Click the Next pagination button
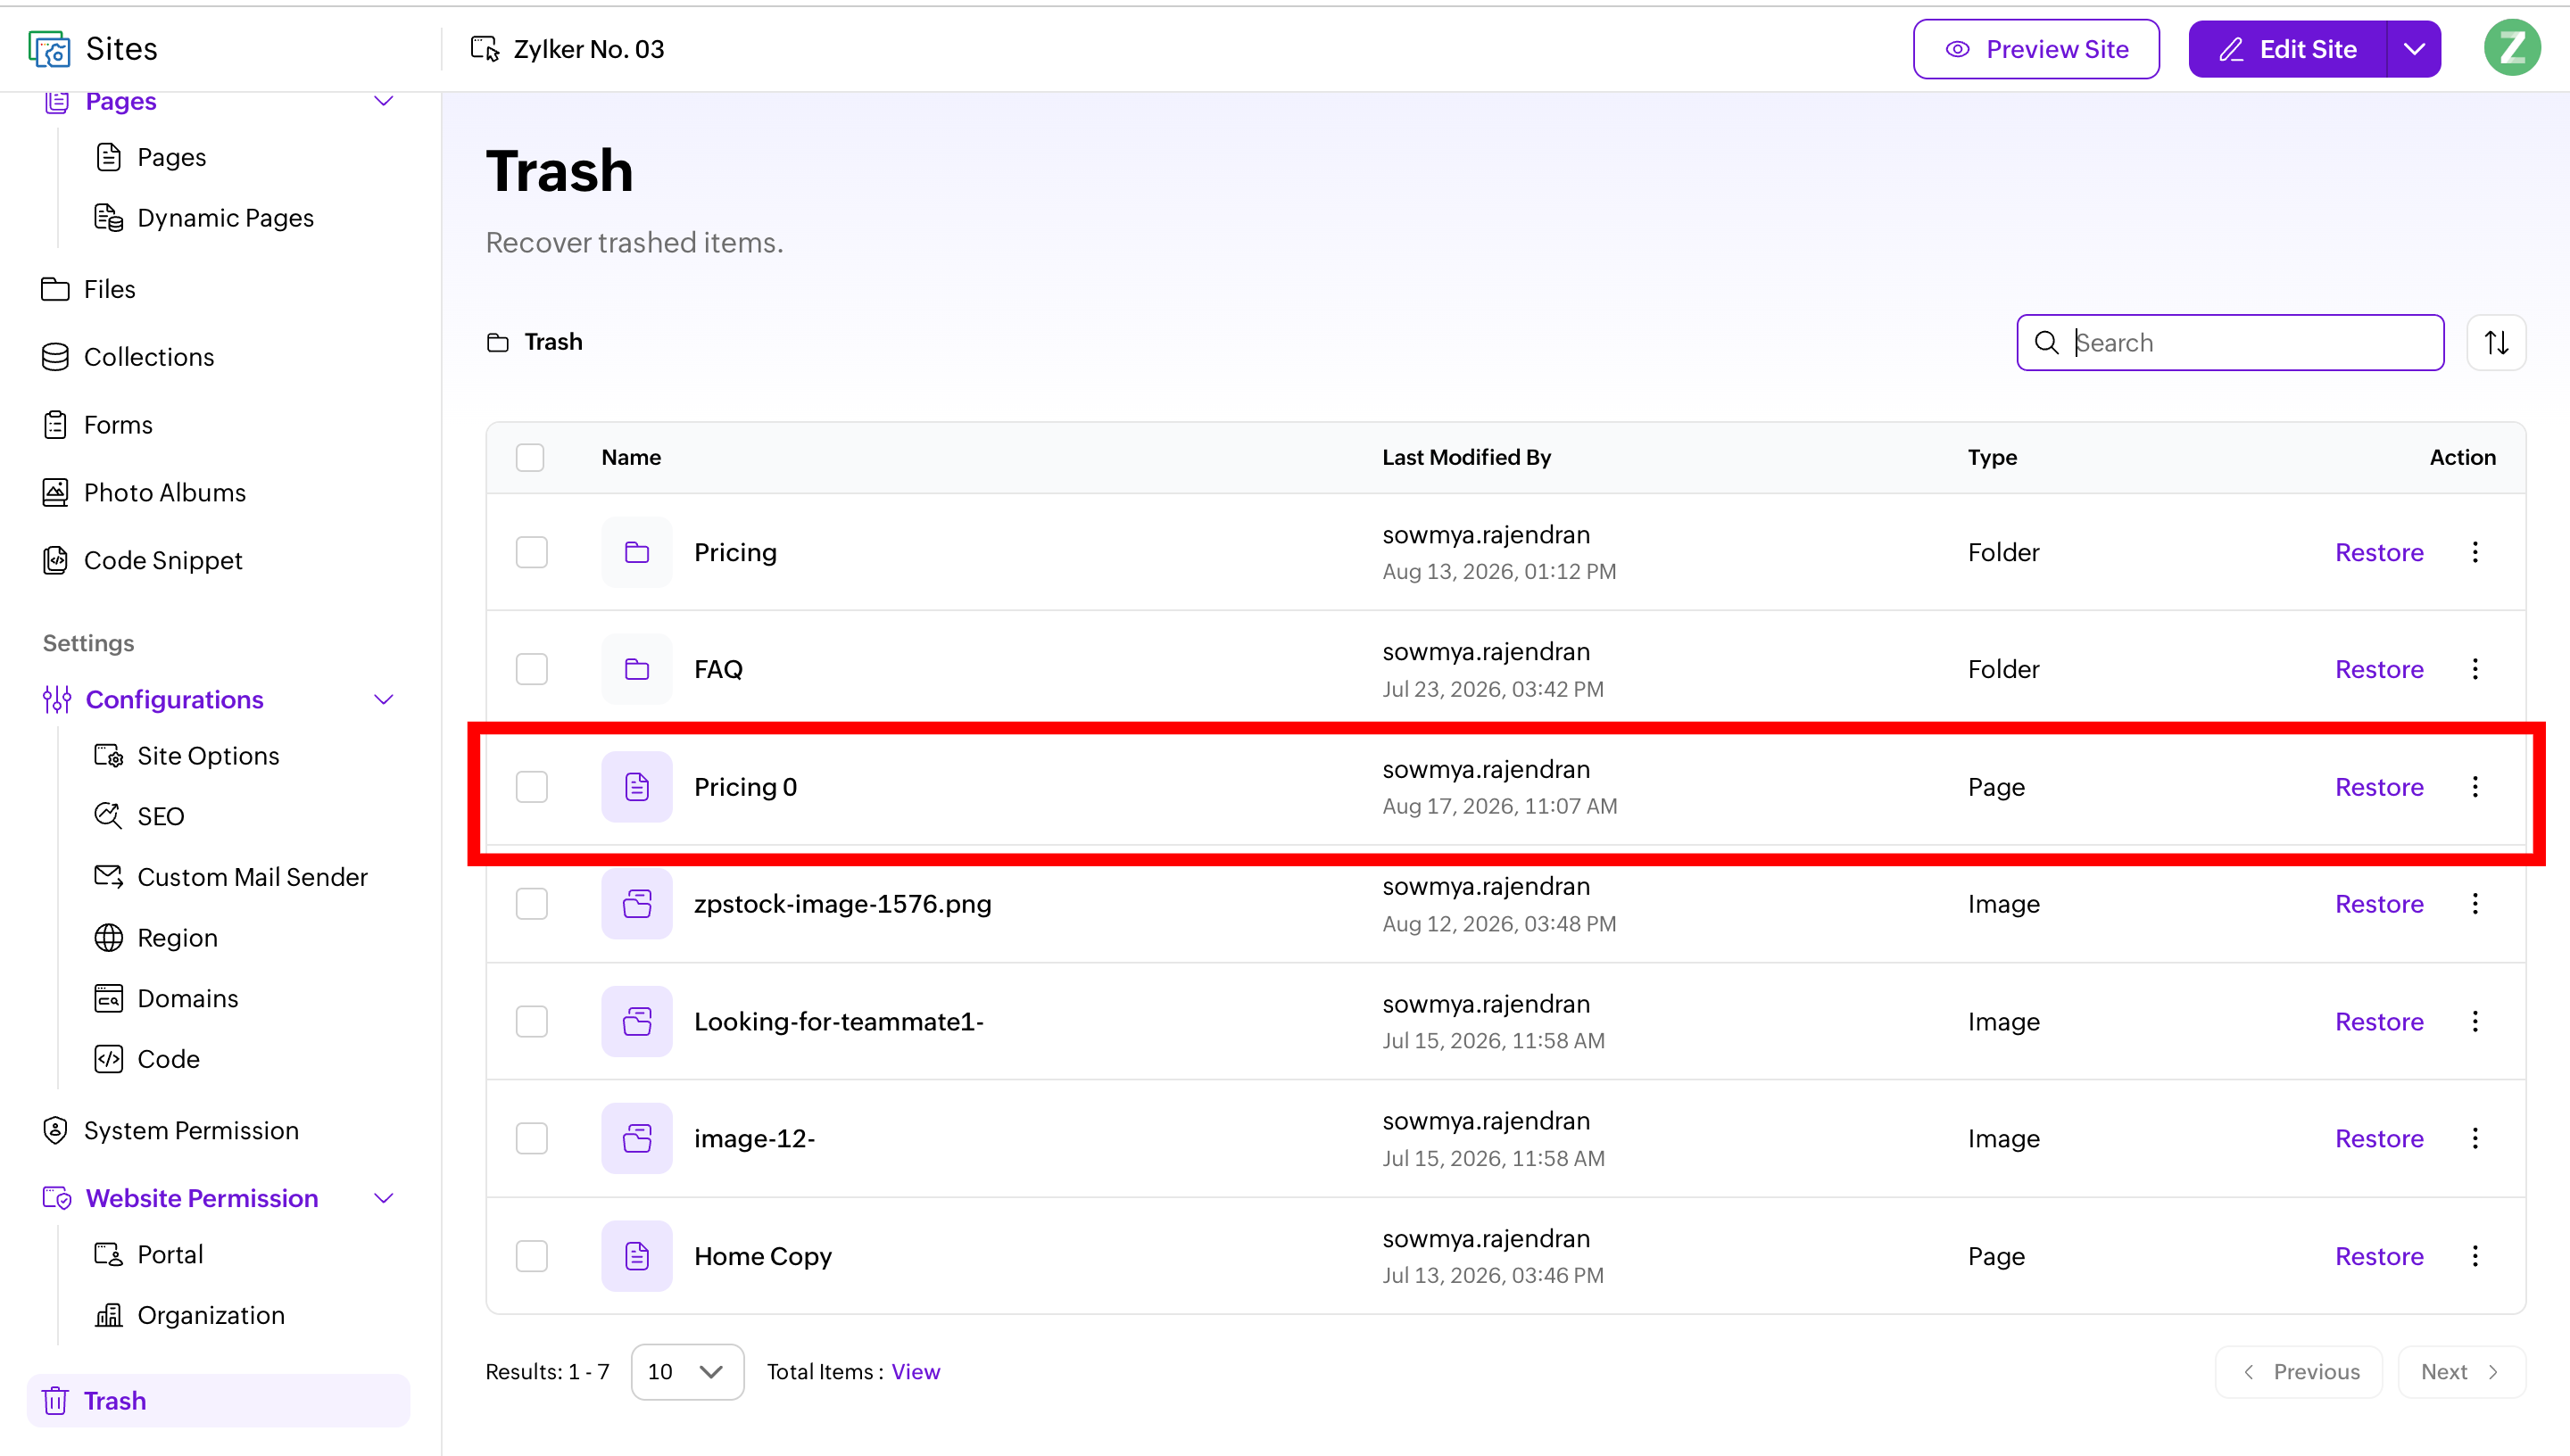 click(2460, 1372)
